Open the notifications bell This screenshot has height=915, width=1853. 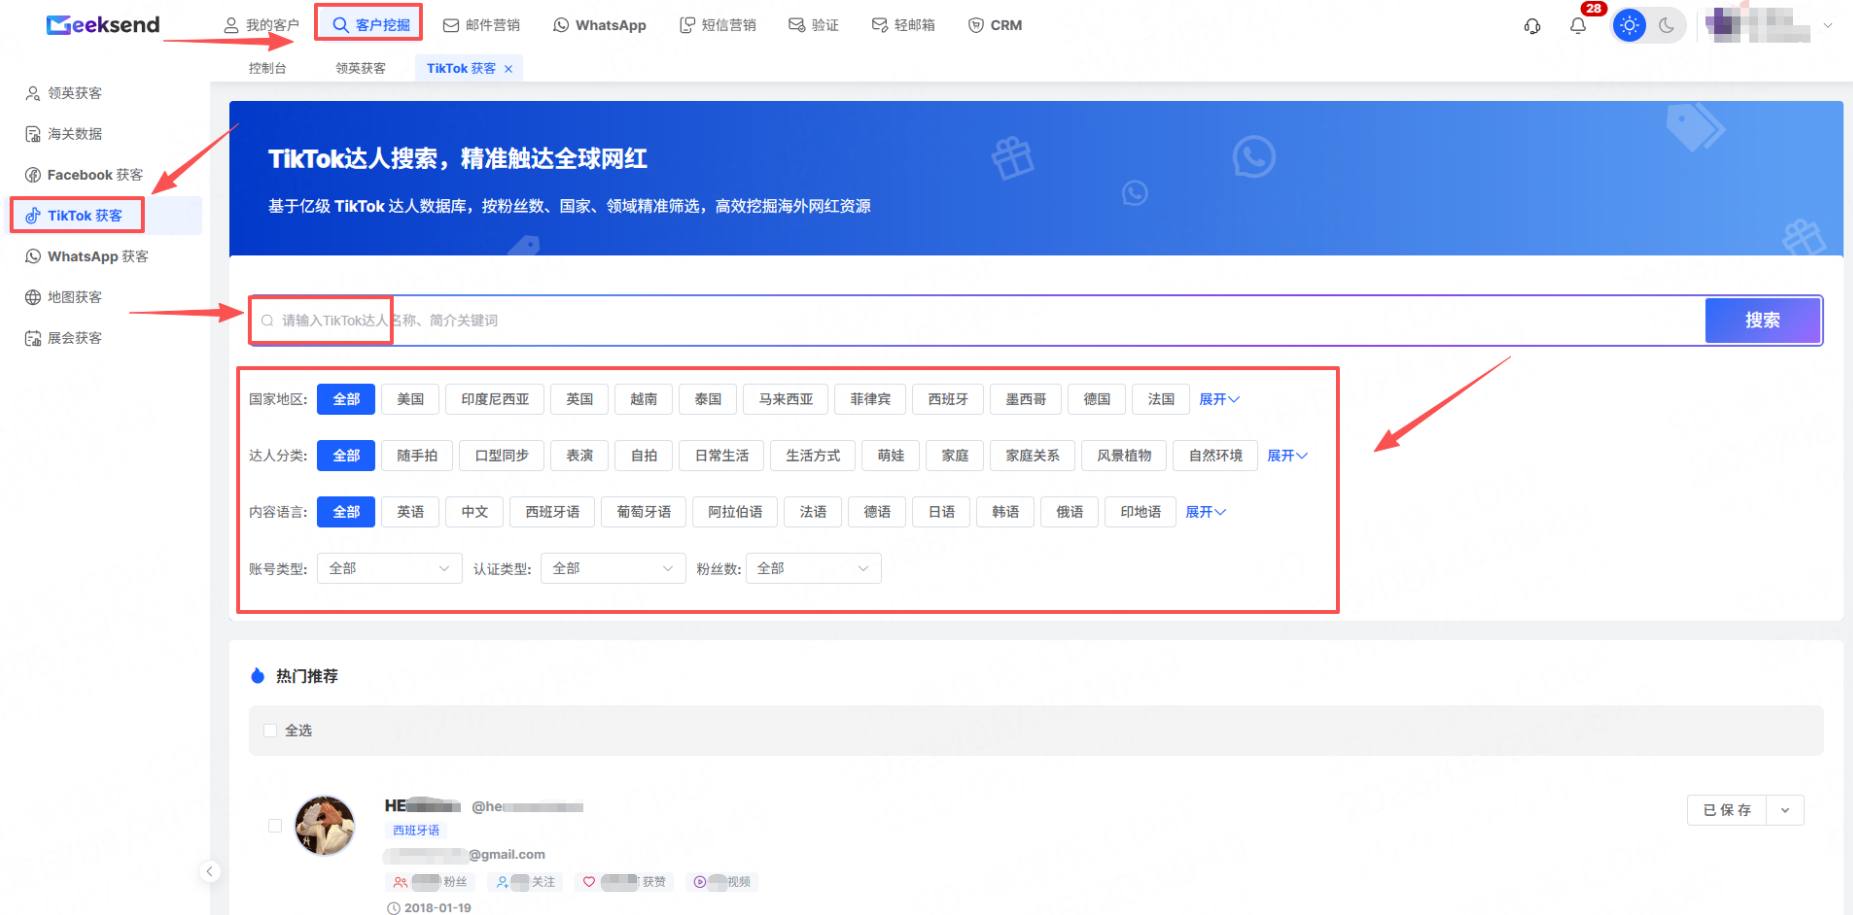[x=1578, y=26]
